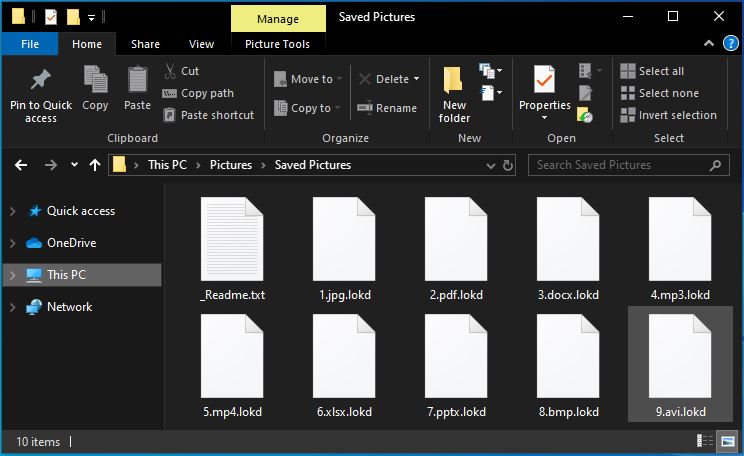Image resolution: width=744 pixels, height=456 pixels.
Task: Expand the Quick access tree node
Action: coord(13,211)
